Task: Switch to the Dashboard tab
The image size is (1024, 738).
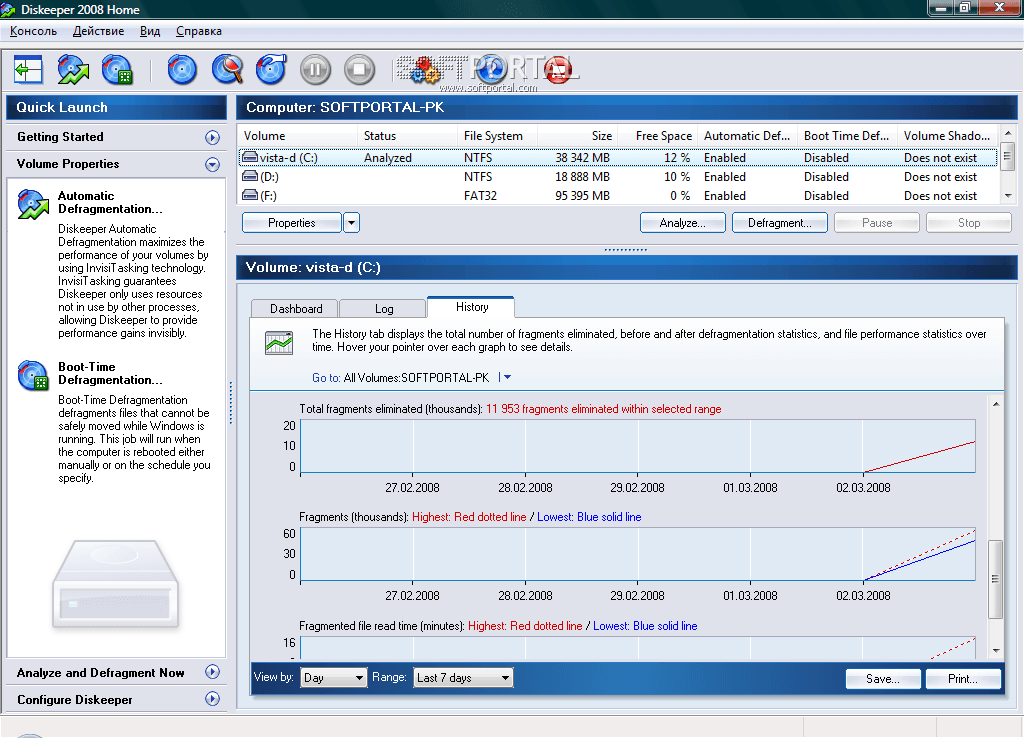Action: coord(295,309)
